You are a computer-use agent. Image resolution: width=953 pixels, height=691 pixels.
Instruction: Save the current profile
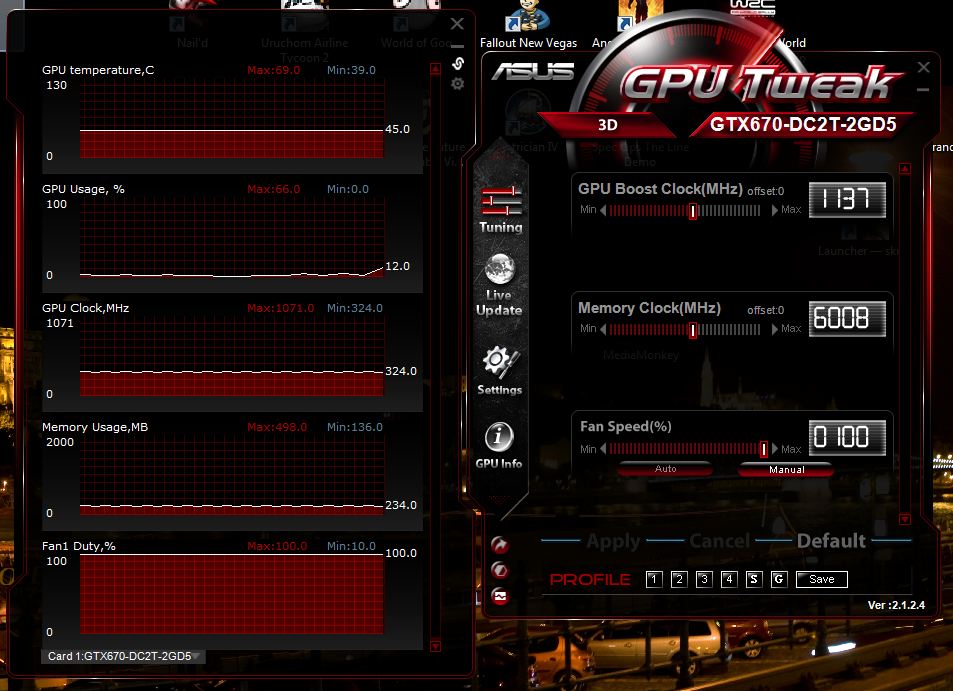[x=822, y=579]
